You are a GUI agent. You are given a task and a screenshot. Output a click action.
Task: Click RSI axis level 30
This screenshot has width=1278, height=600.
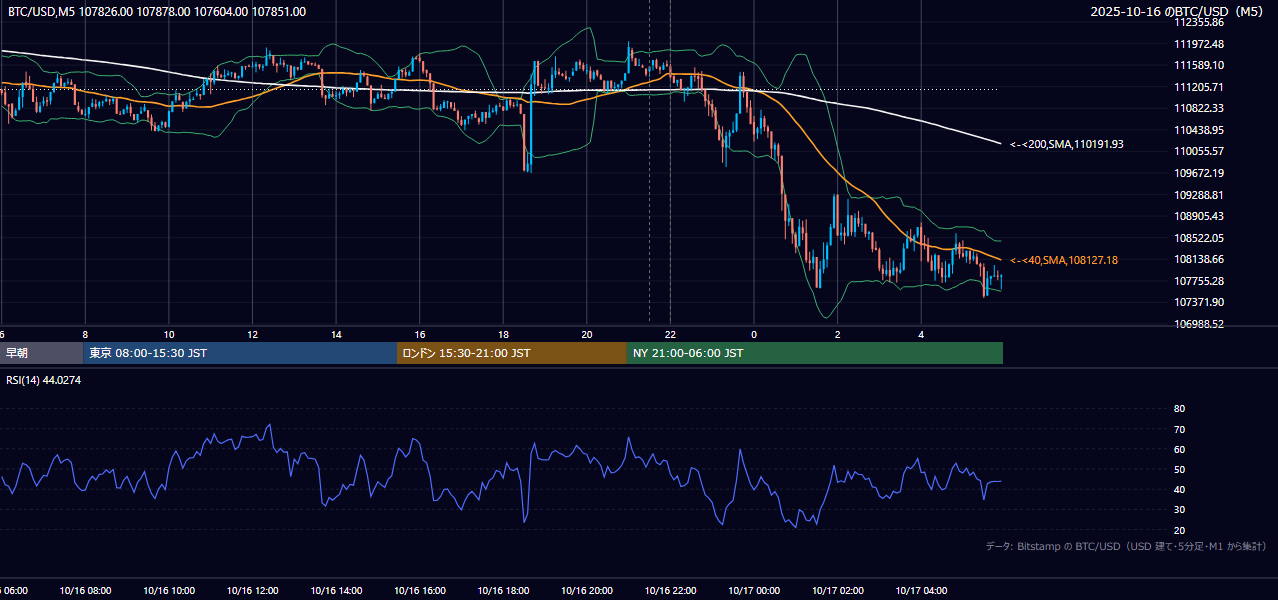tap(1179, 510)
